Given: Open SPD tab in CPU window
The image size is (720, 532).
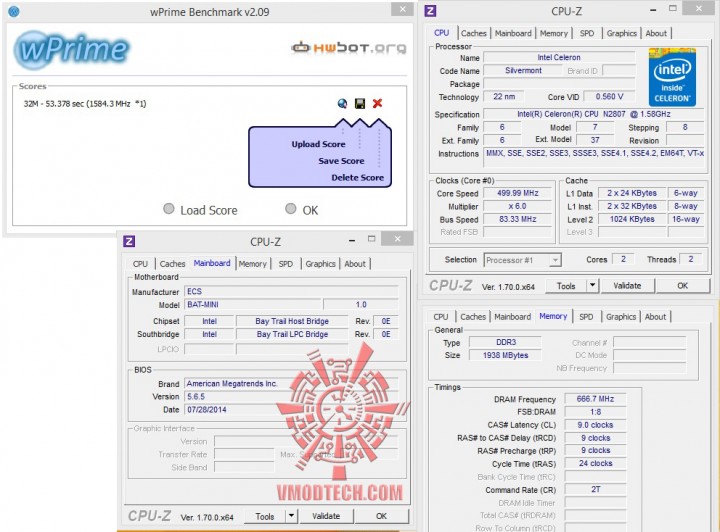Looking at the screenshot, I should pos(586,33).
